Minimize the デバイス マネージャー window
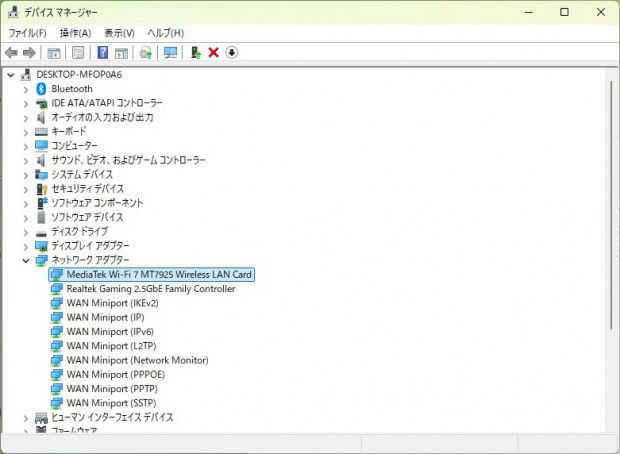Screen dimensions: 620x454 click(529, 12)
